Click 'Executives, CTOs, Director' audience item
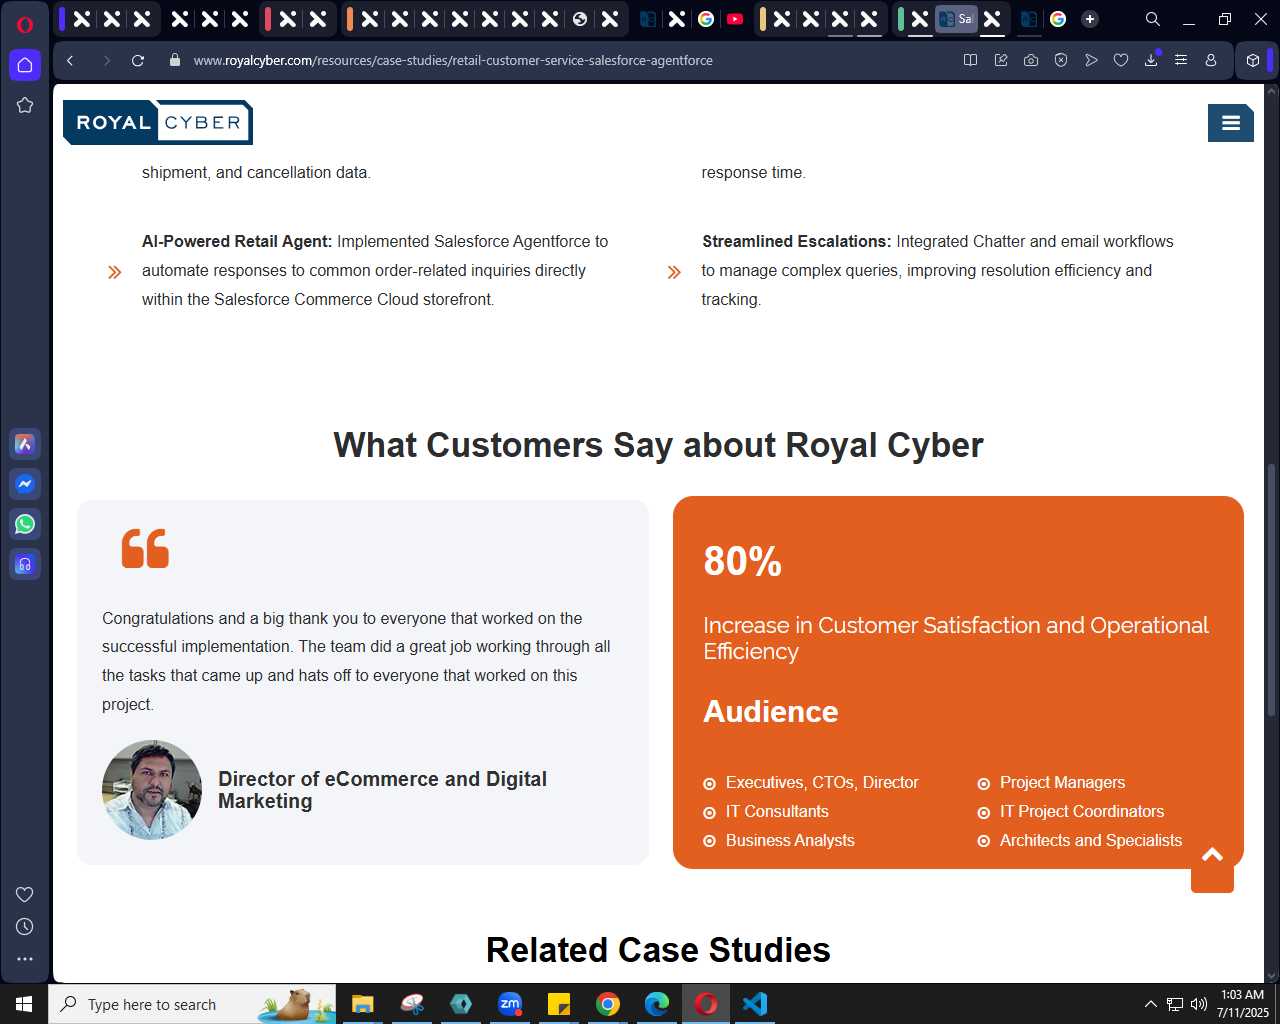The height and width of the screenshot is (1024, 1280). [x=822, y=782]
